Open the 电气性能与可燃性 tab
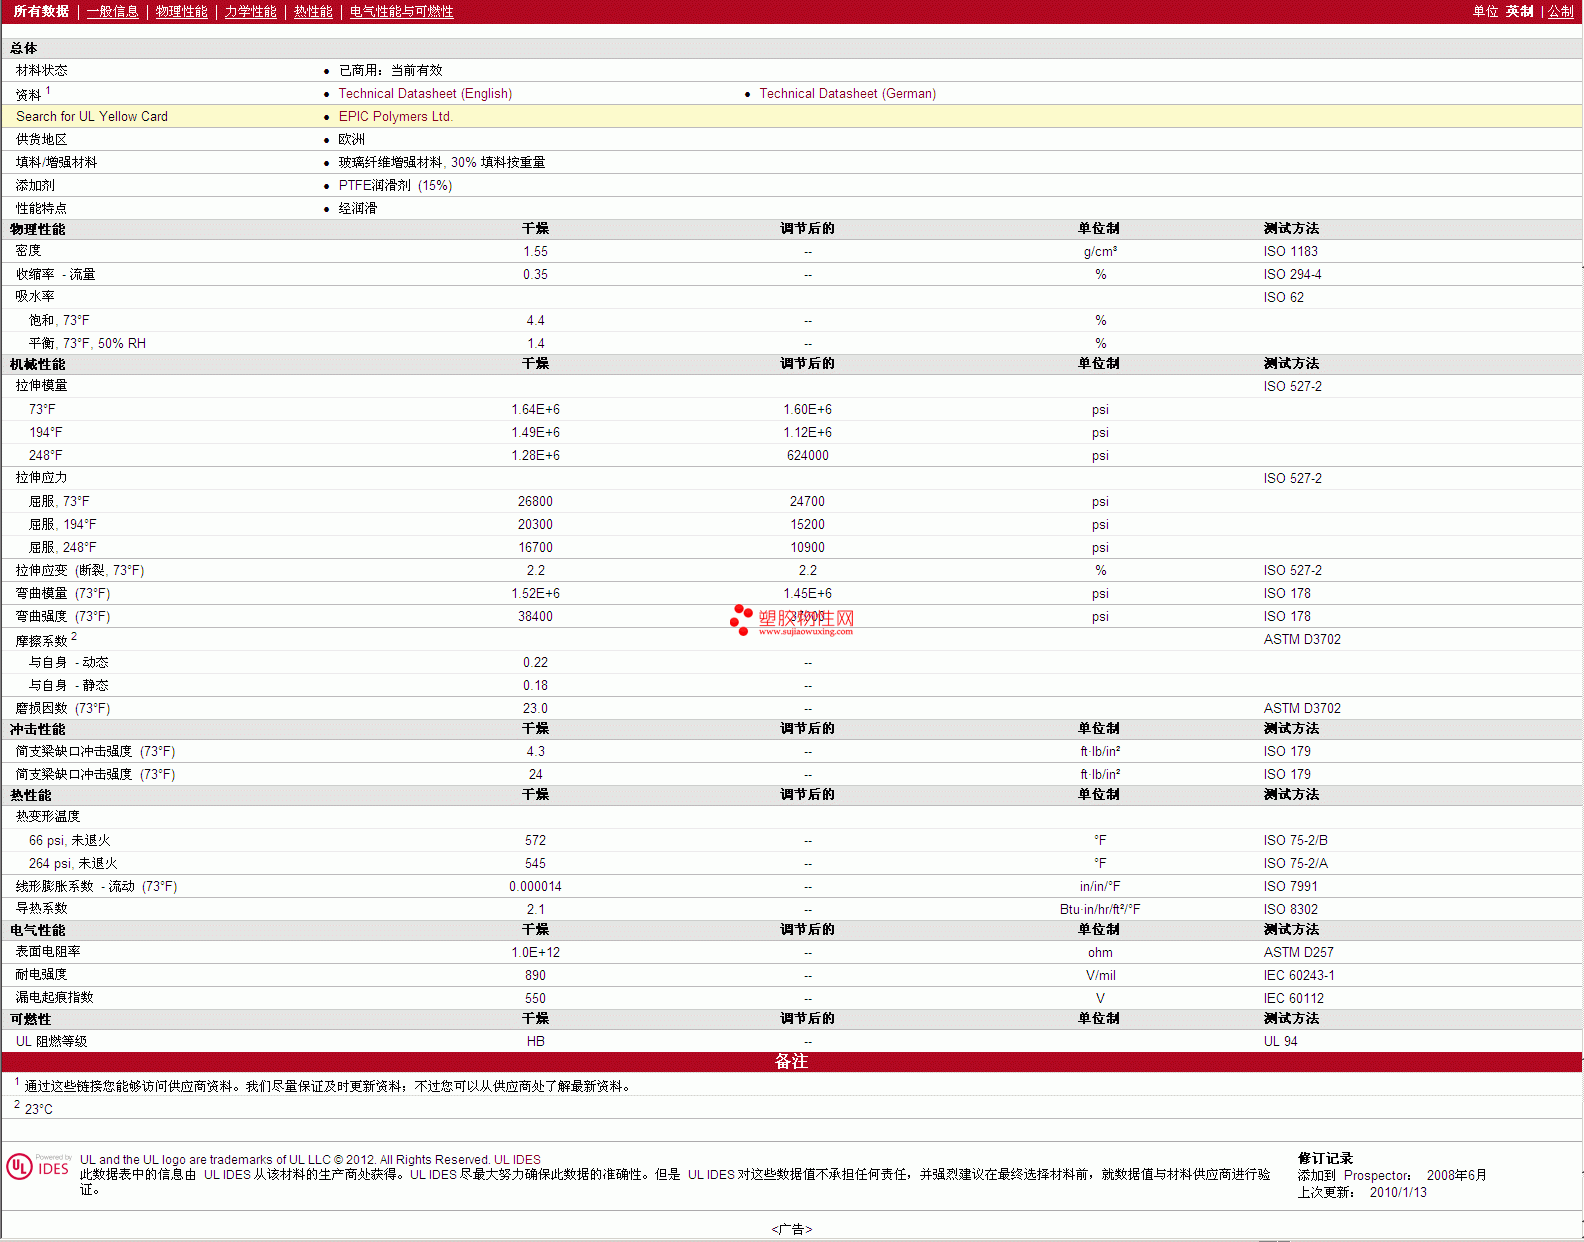This screenshot has height=1242, width=1584. [x=401, y=12]
